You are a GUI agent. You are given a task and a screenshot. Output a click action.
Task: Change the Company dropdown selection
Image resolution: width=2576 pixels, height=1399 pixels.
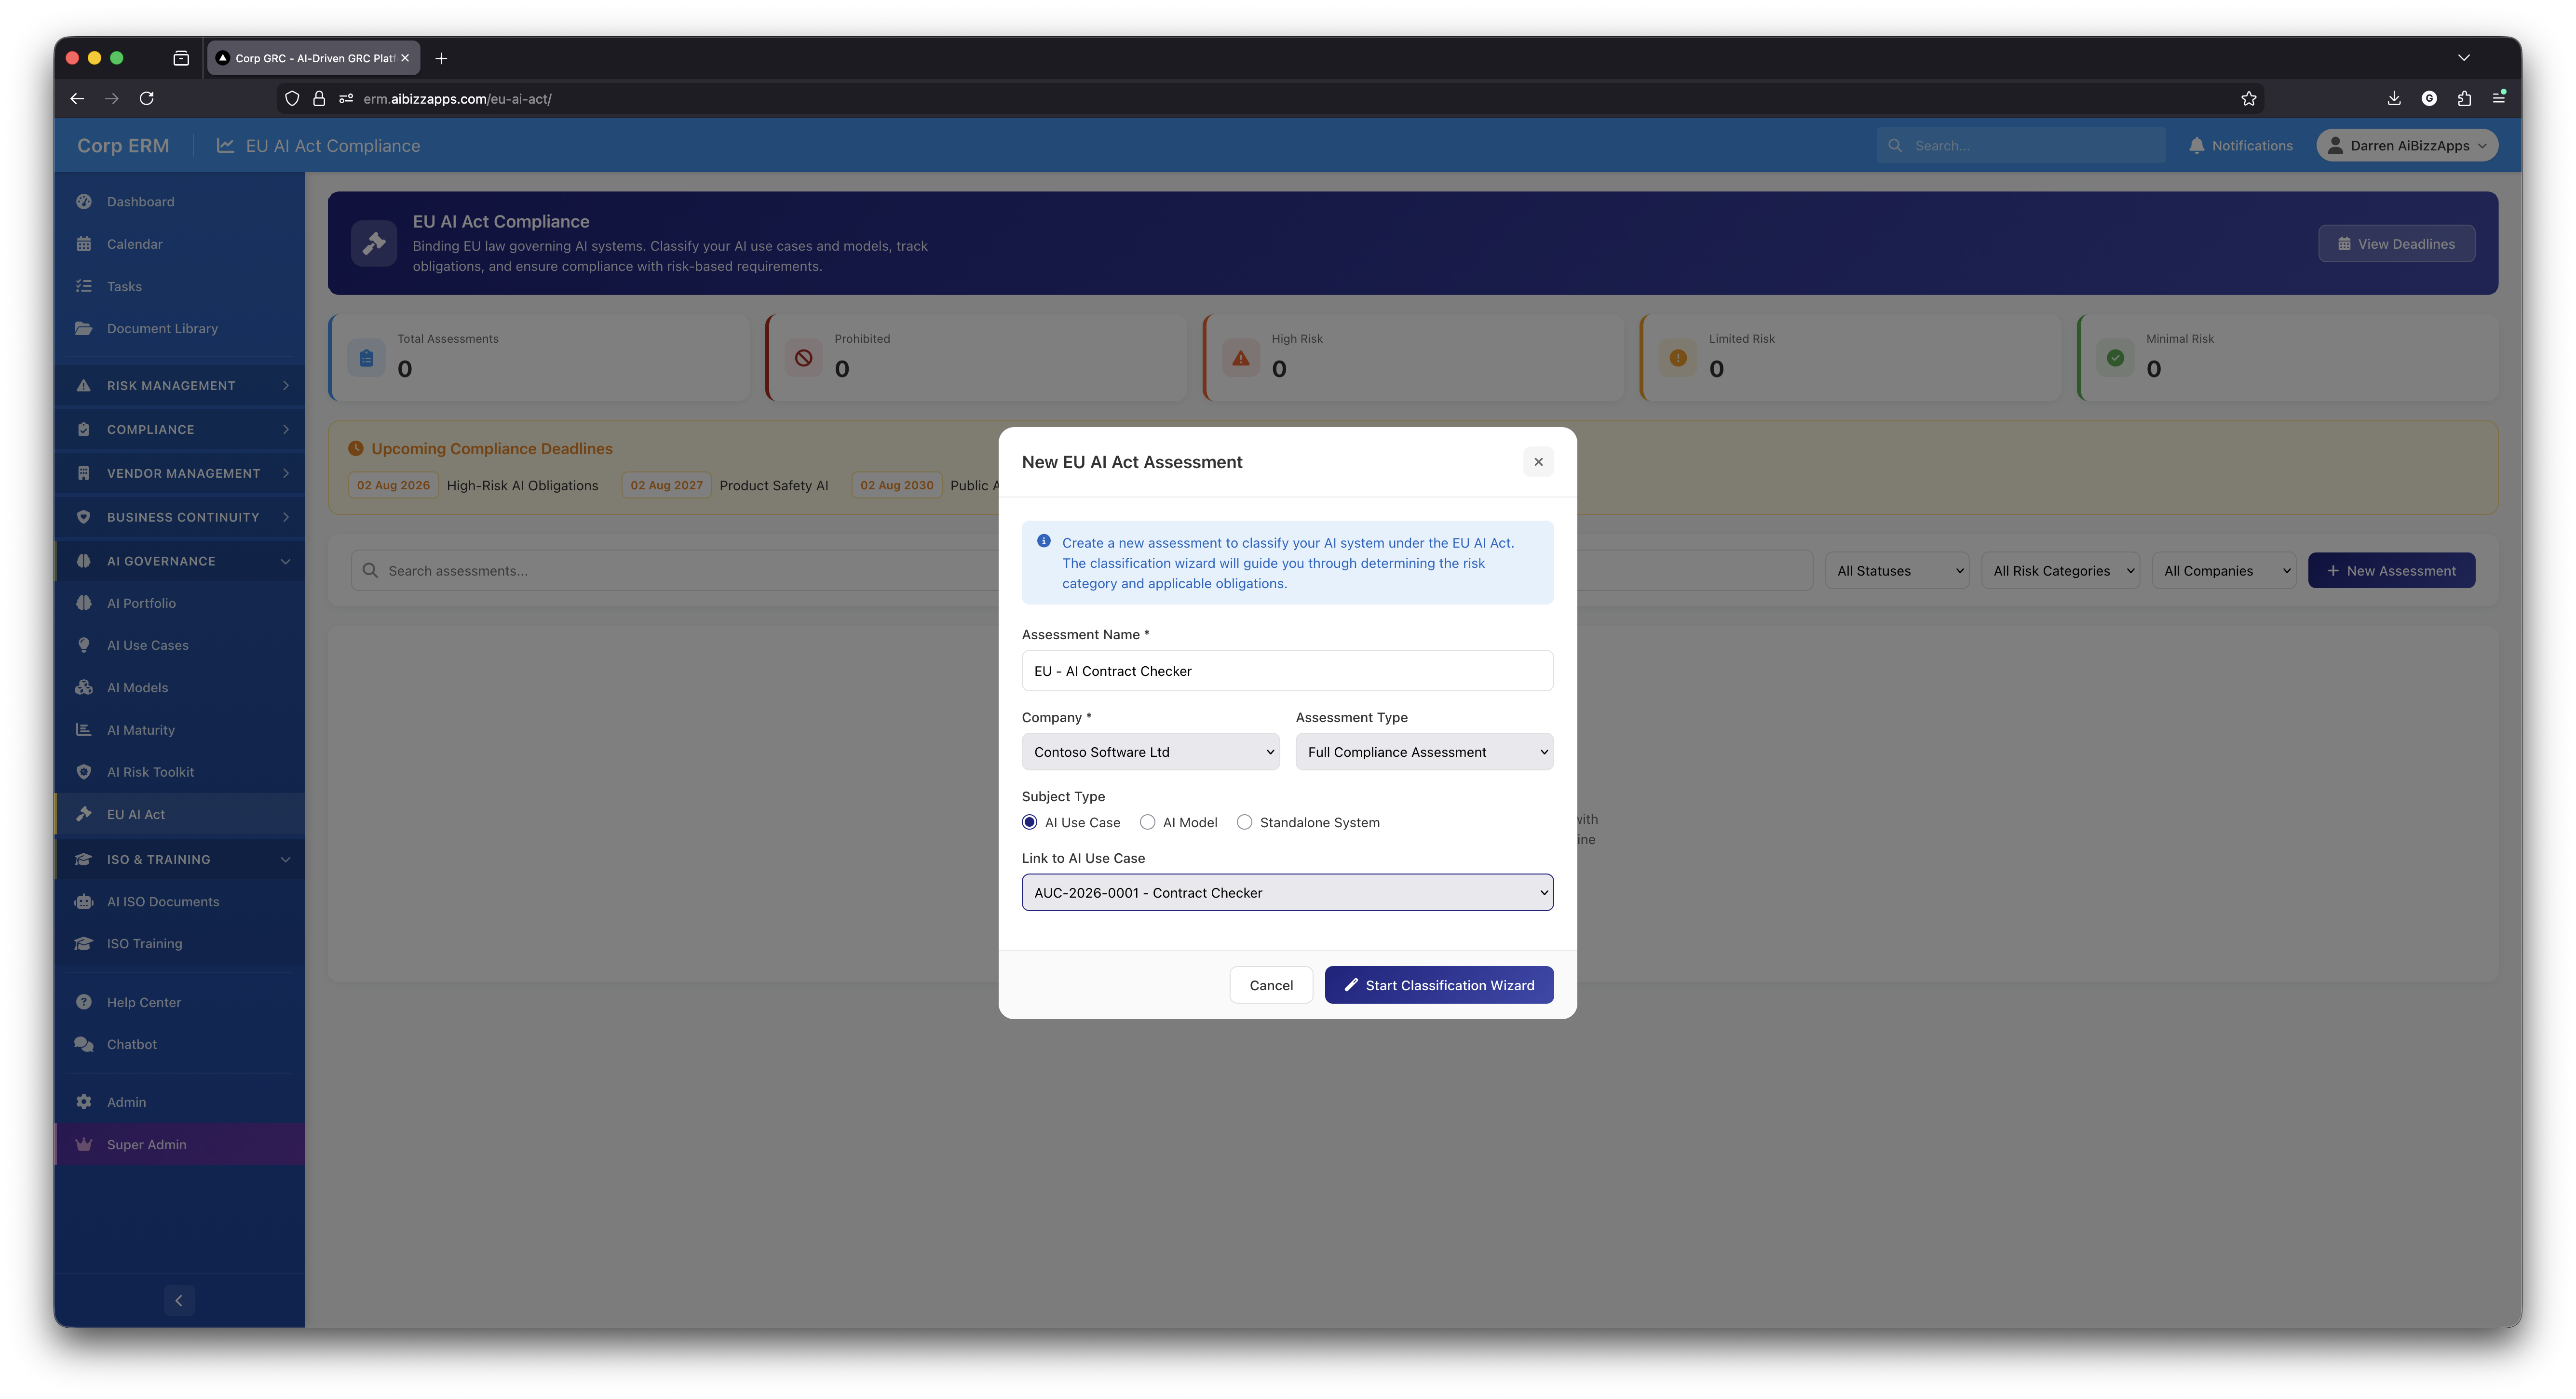(1150, 751)
